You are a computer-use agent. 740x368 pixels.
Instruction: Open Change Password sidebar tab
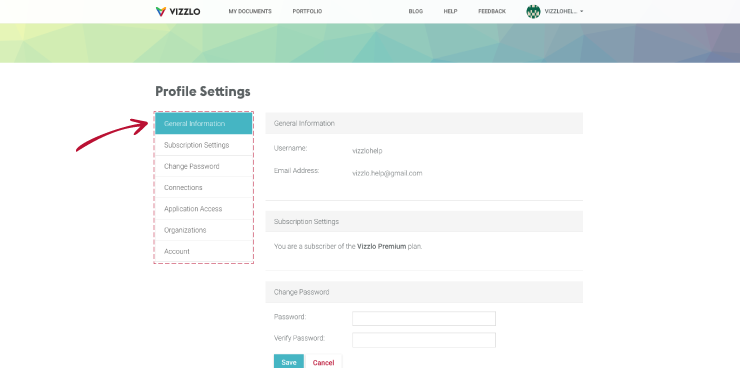[x=203, y=166]
